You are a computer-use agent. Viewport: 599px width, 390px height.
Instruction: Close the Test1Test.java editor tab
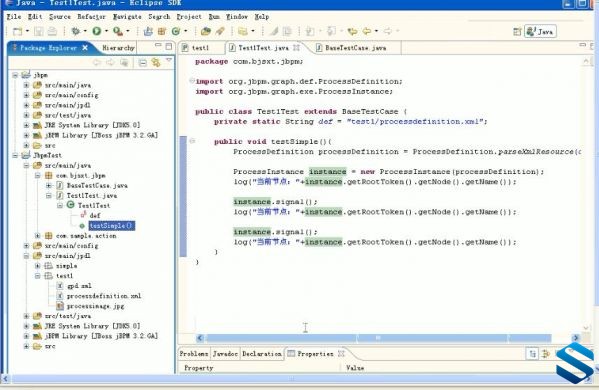(296, 48)
